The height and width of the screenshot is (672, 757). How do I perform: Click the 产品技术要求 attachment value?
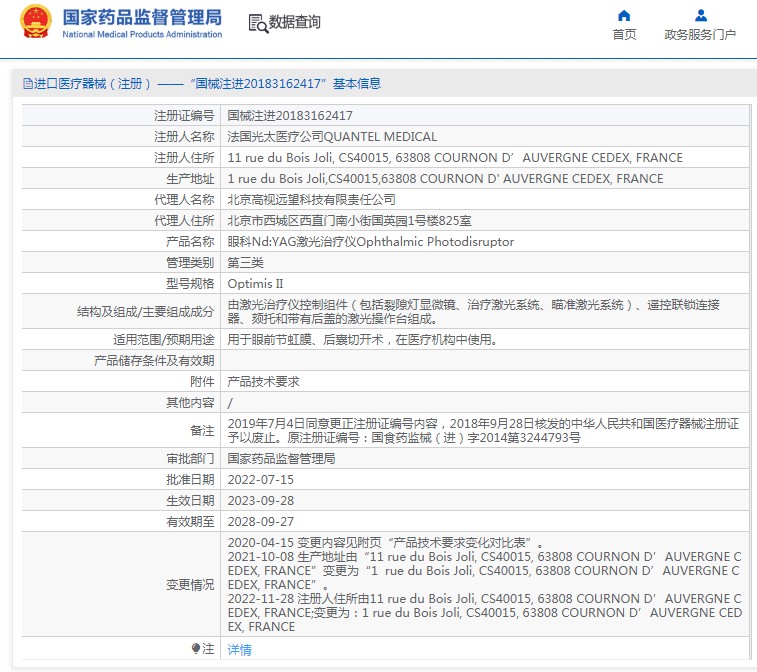click(x=264, y=382)
